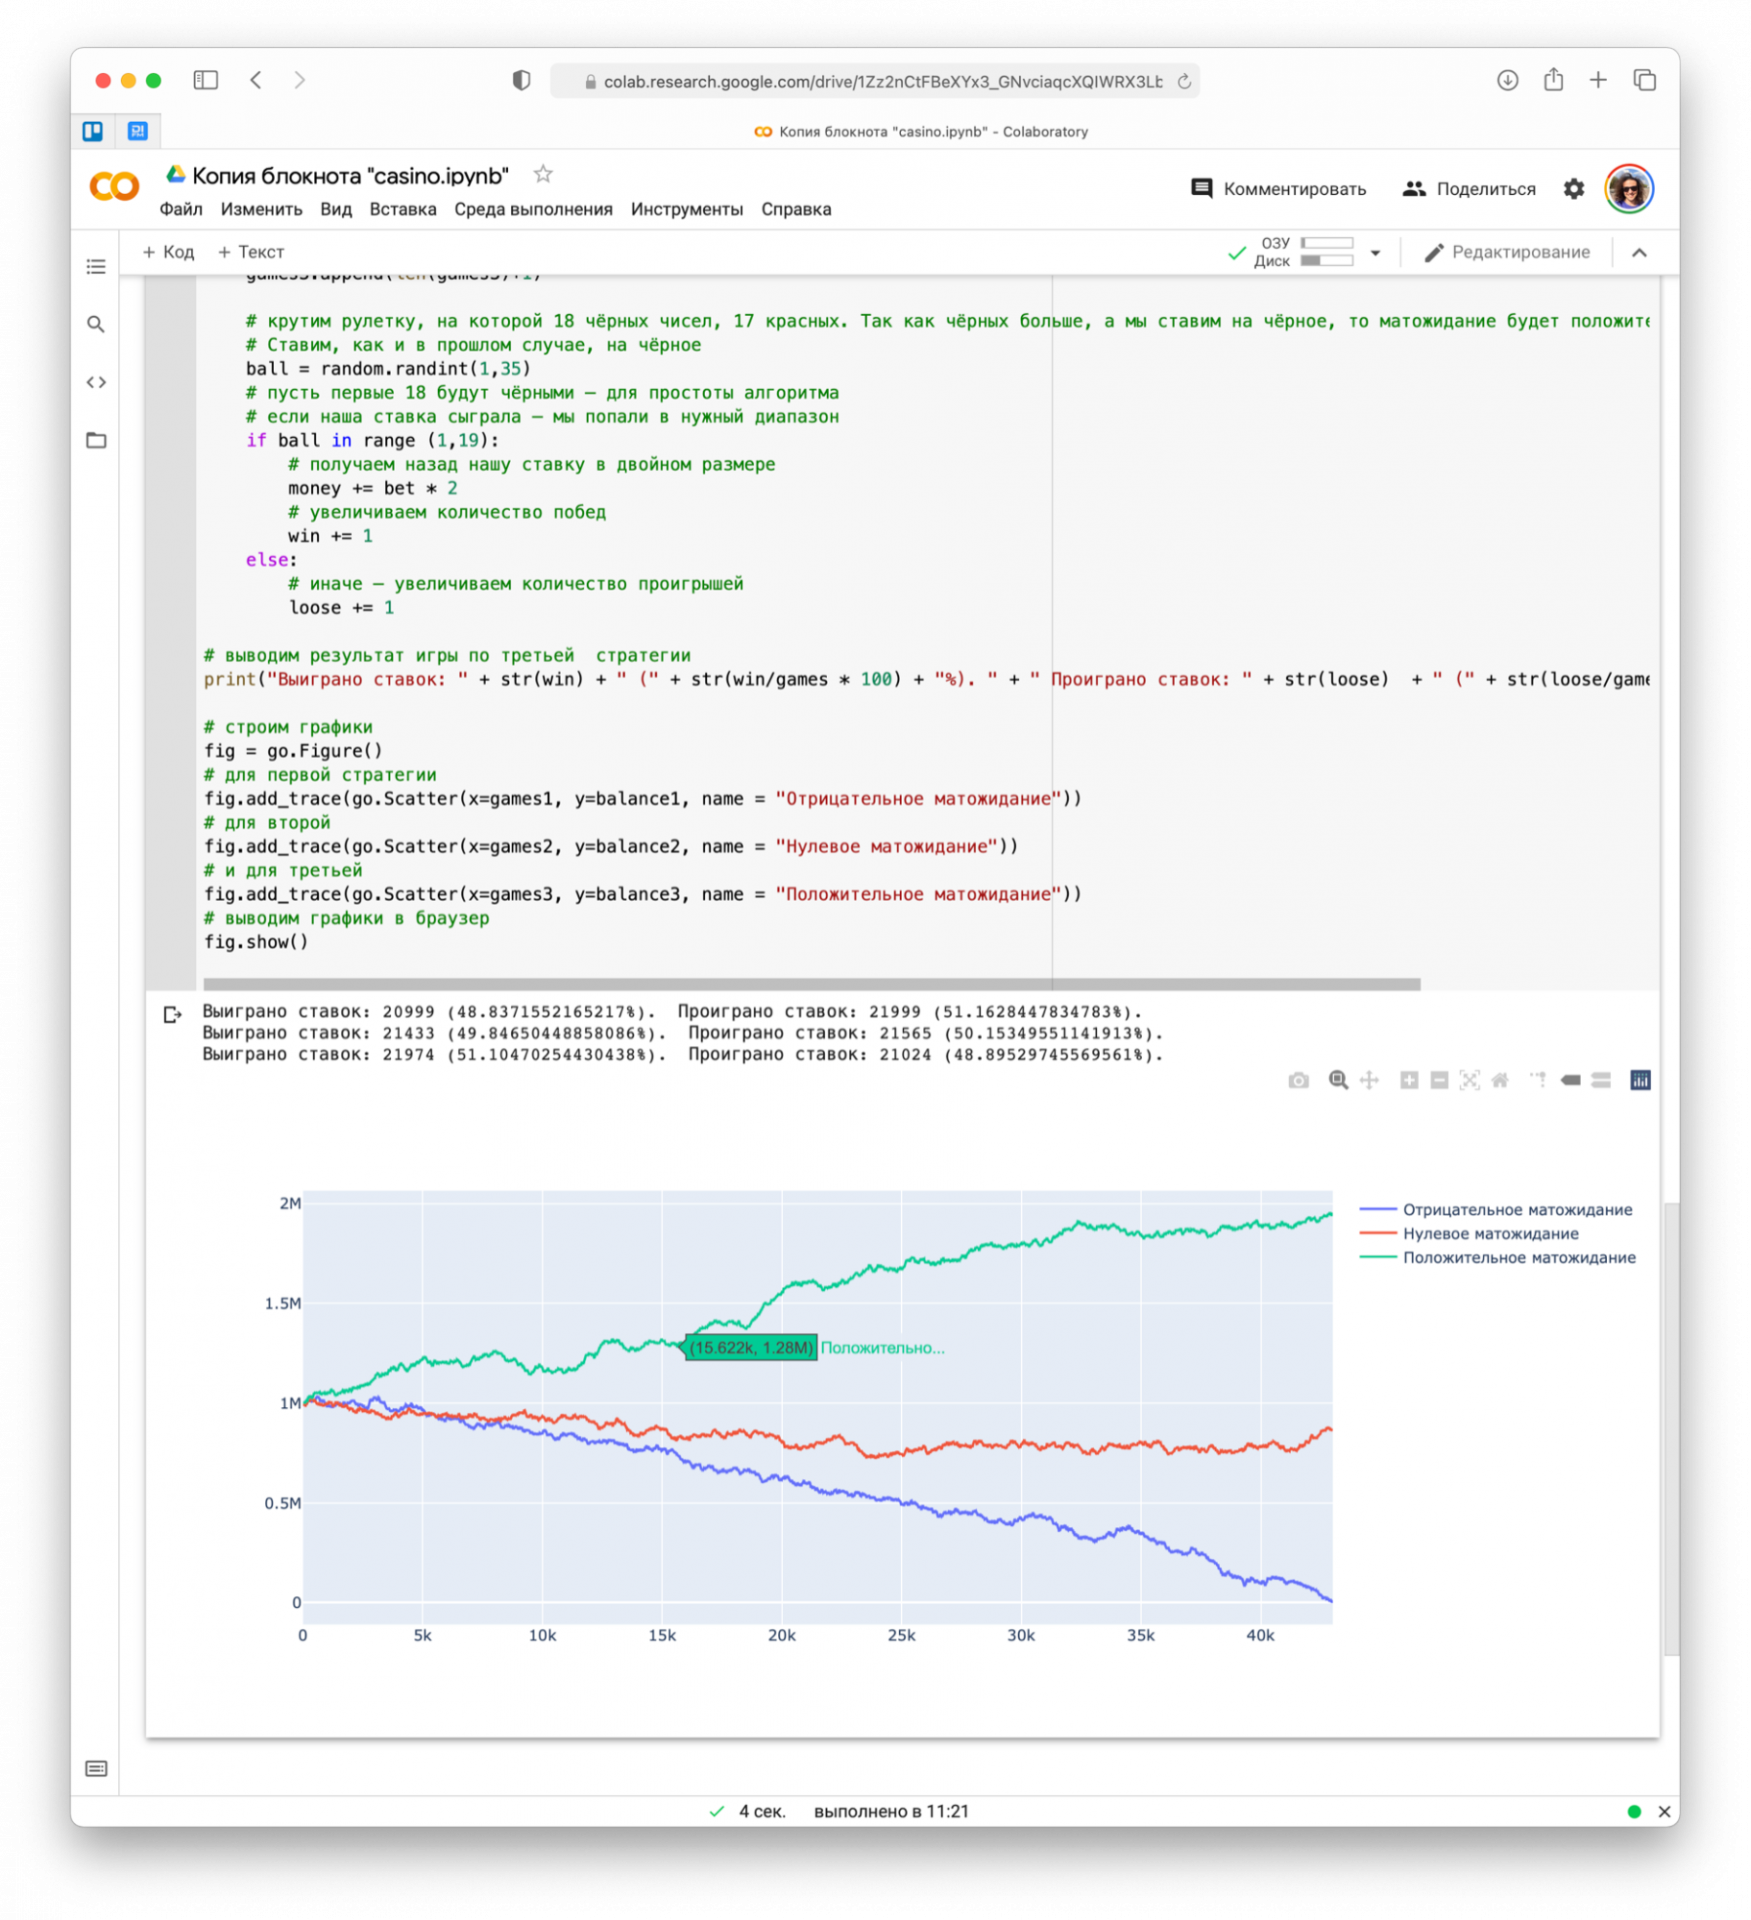Open the Инструменты menu
1751x1920 pixels.
(x=687, y=209)
